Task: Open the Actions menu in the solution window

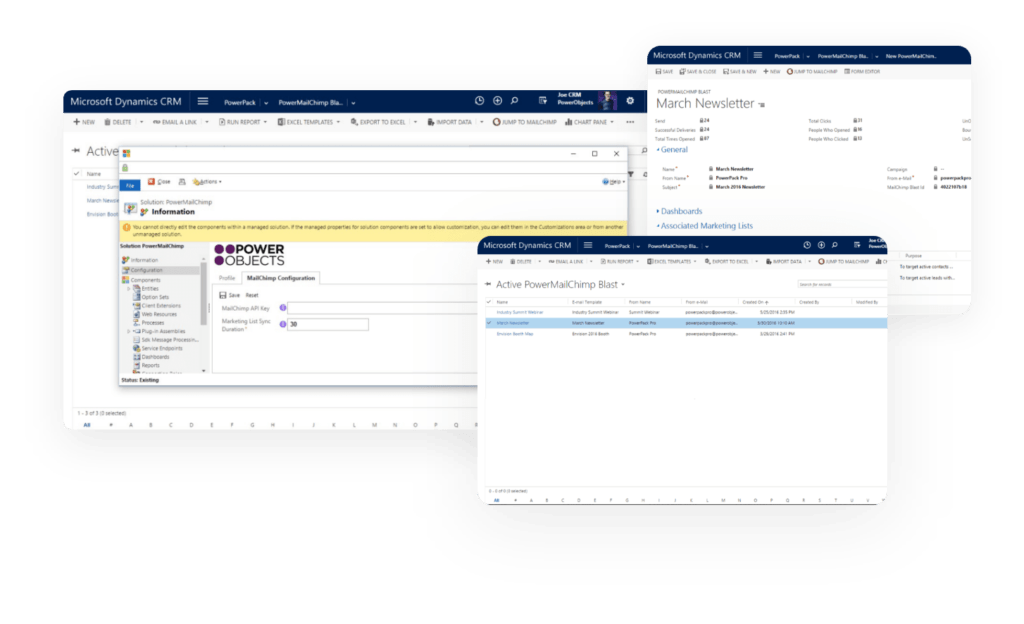Action: [x=208, y=181]
